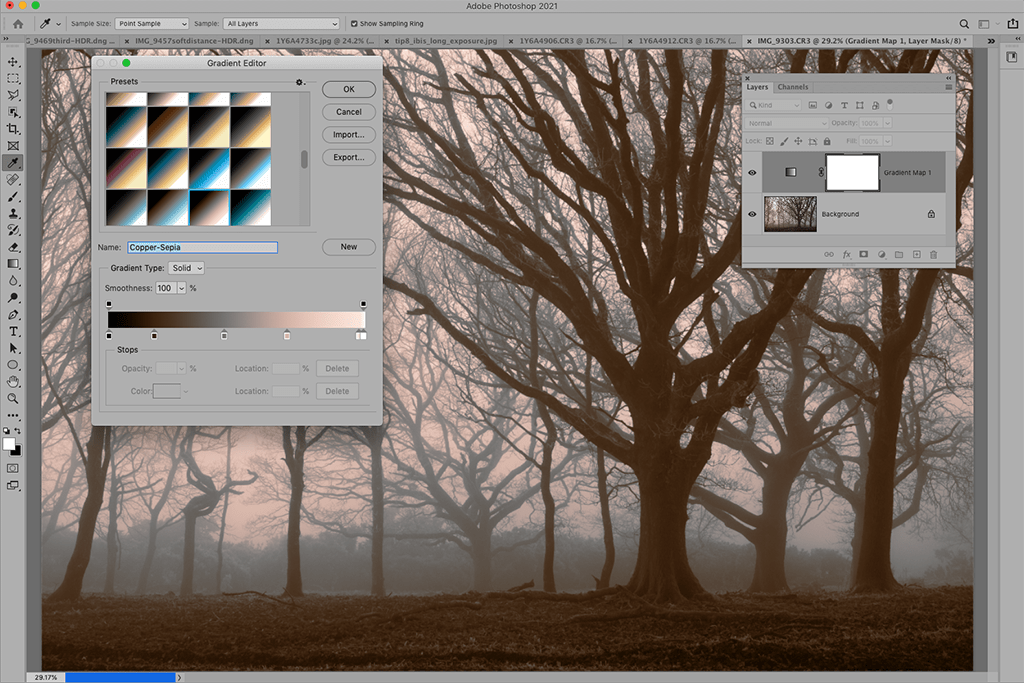
Task: Open the Sample Size dropdown
Action: click(x=152, y=24)
